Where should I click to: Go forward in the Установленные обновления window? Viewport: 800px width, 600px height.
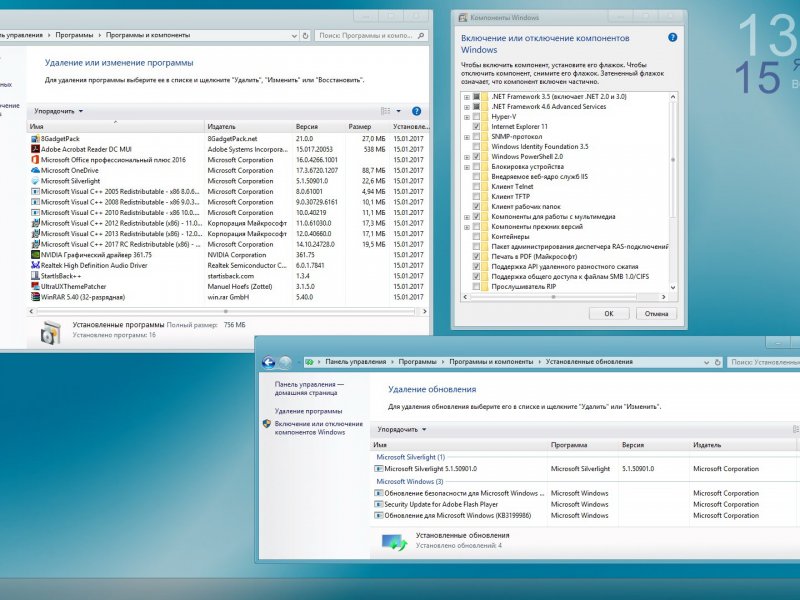[x=285, y=362]
